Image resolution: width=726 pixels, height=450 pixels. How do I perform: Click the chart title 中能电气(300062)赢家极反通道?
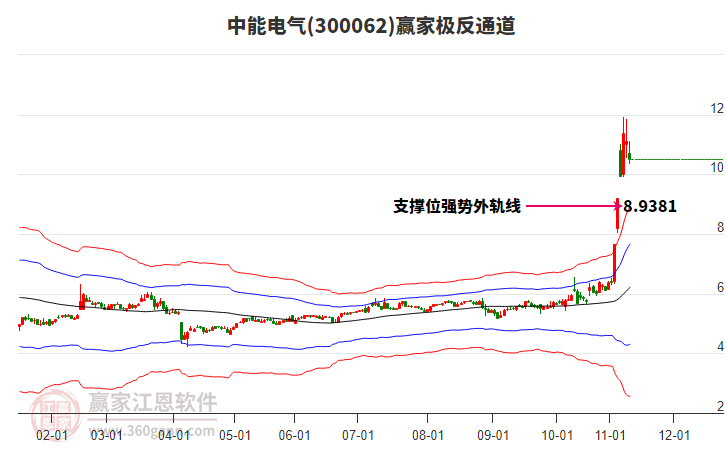[371, 26]
